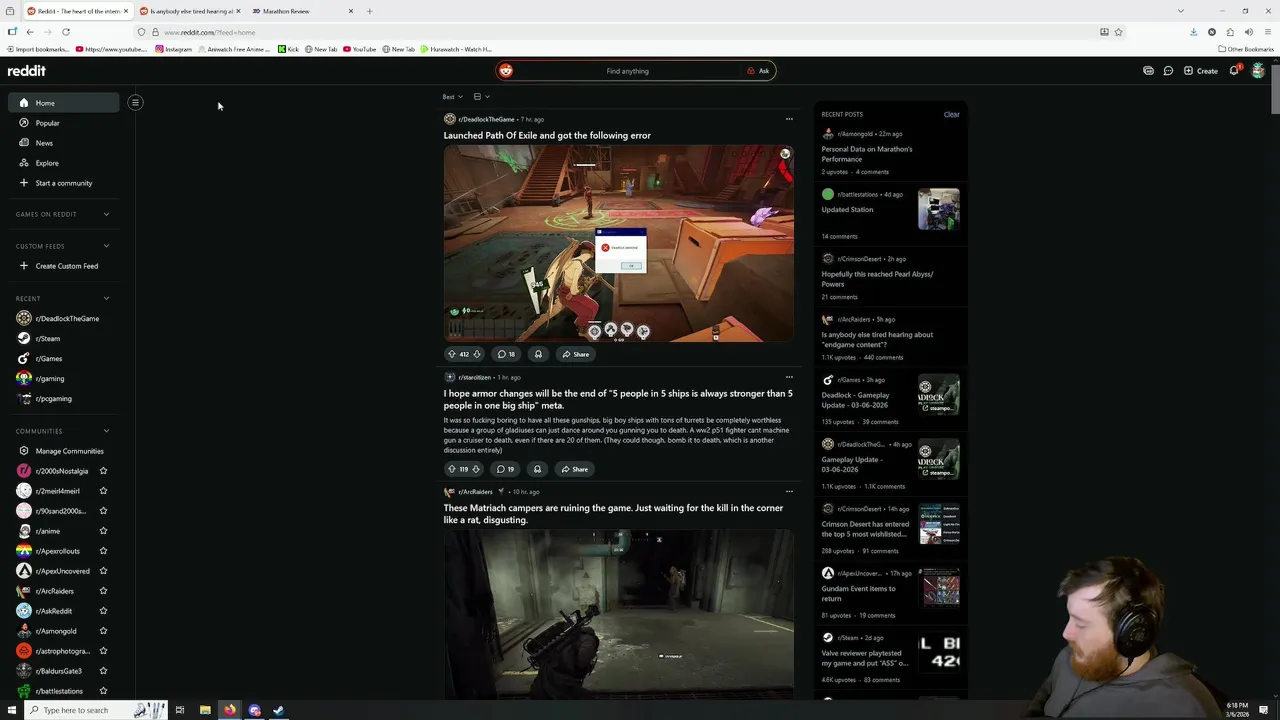
Task: Open the Best sort dropdown
Action: [x=452, y=97]
